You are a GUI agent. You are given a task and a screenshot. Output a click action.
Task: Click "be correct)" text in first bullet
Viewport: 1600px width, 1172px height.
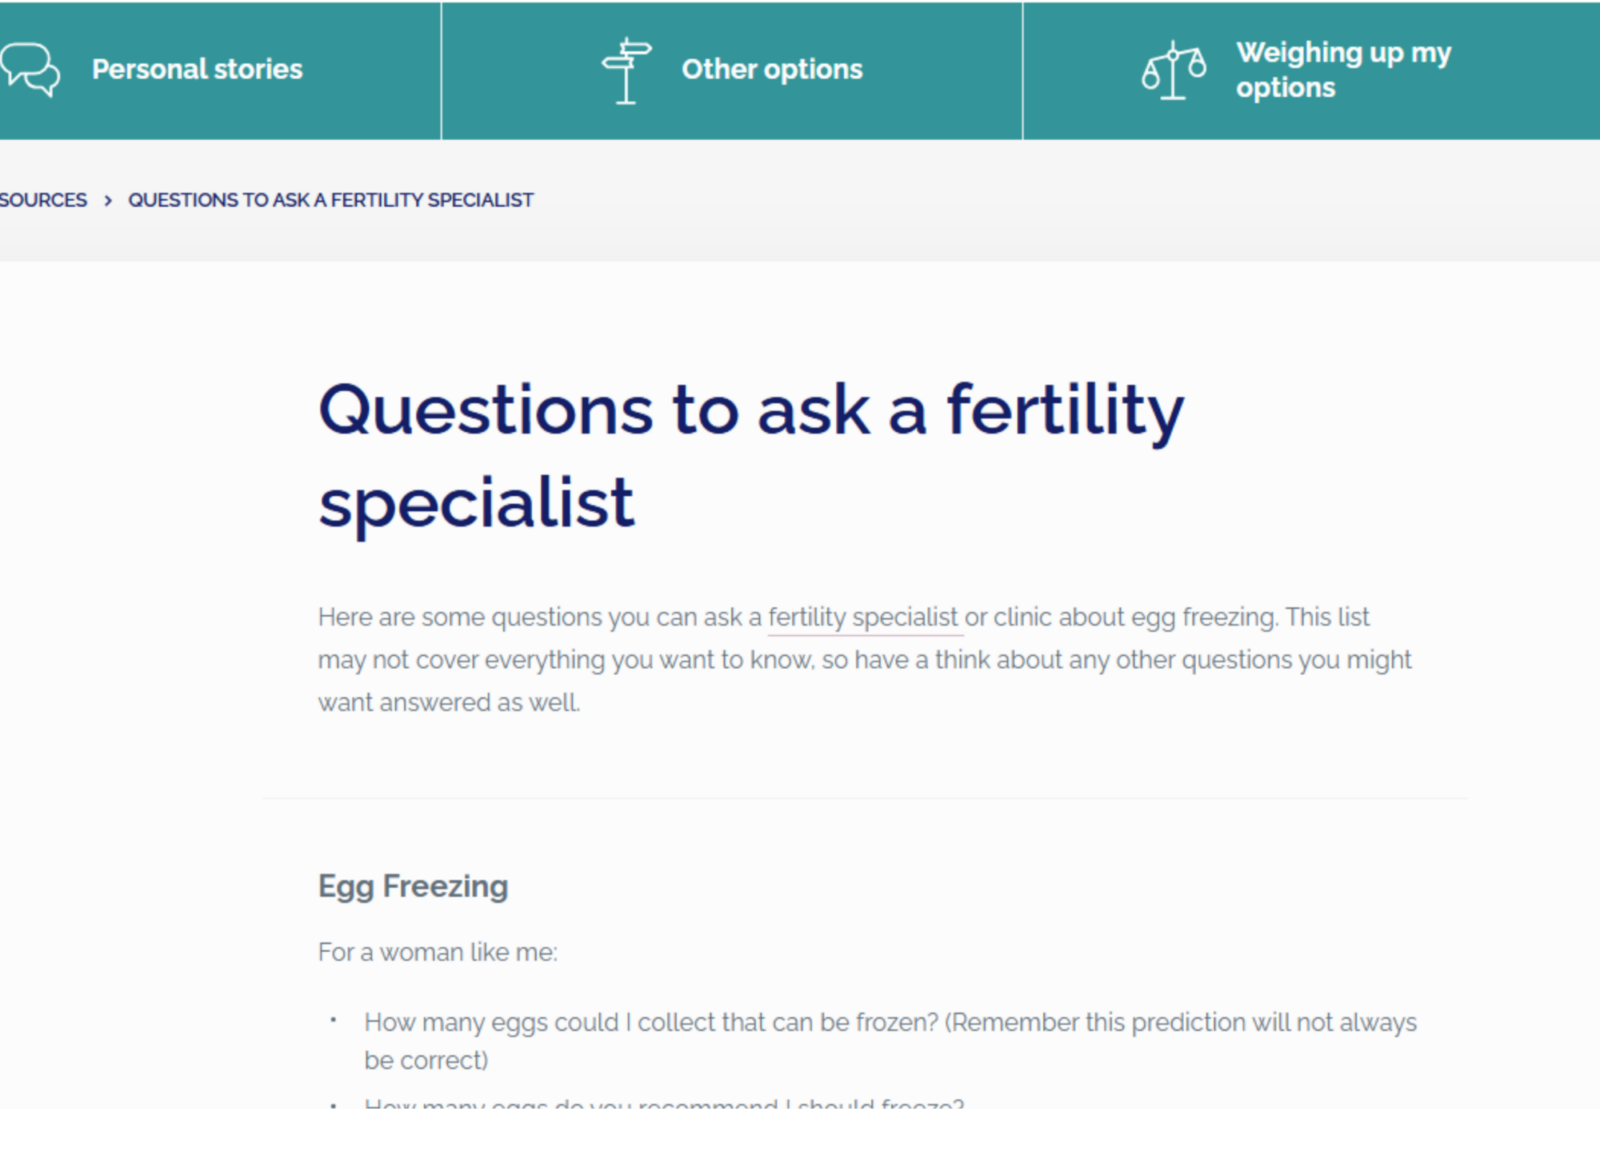click(x=426, y=1060)
